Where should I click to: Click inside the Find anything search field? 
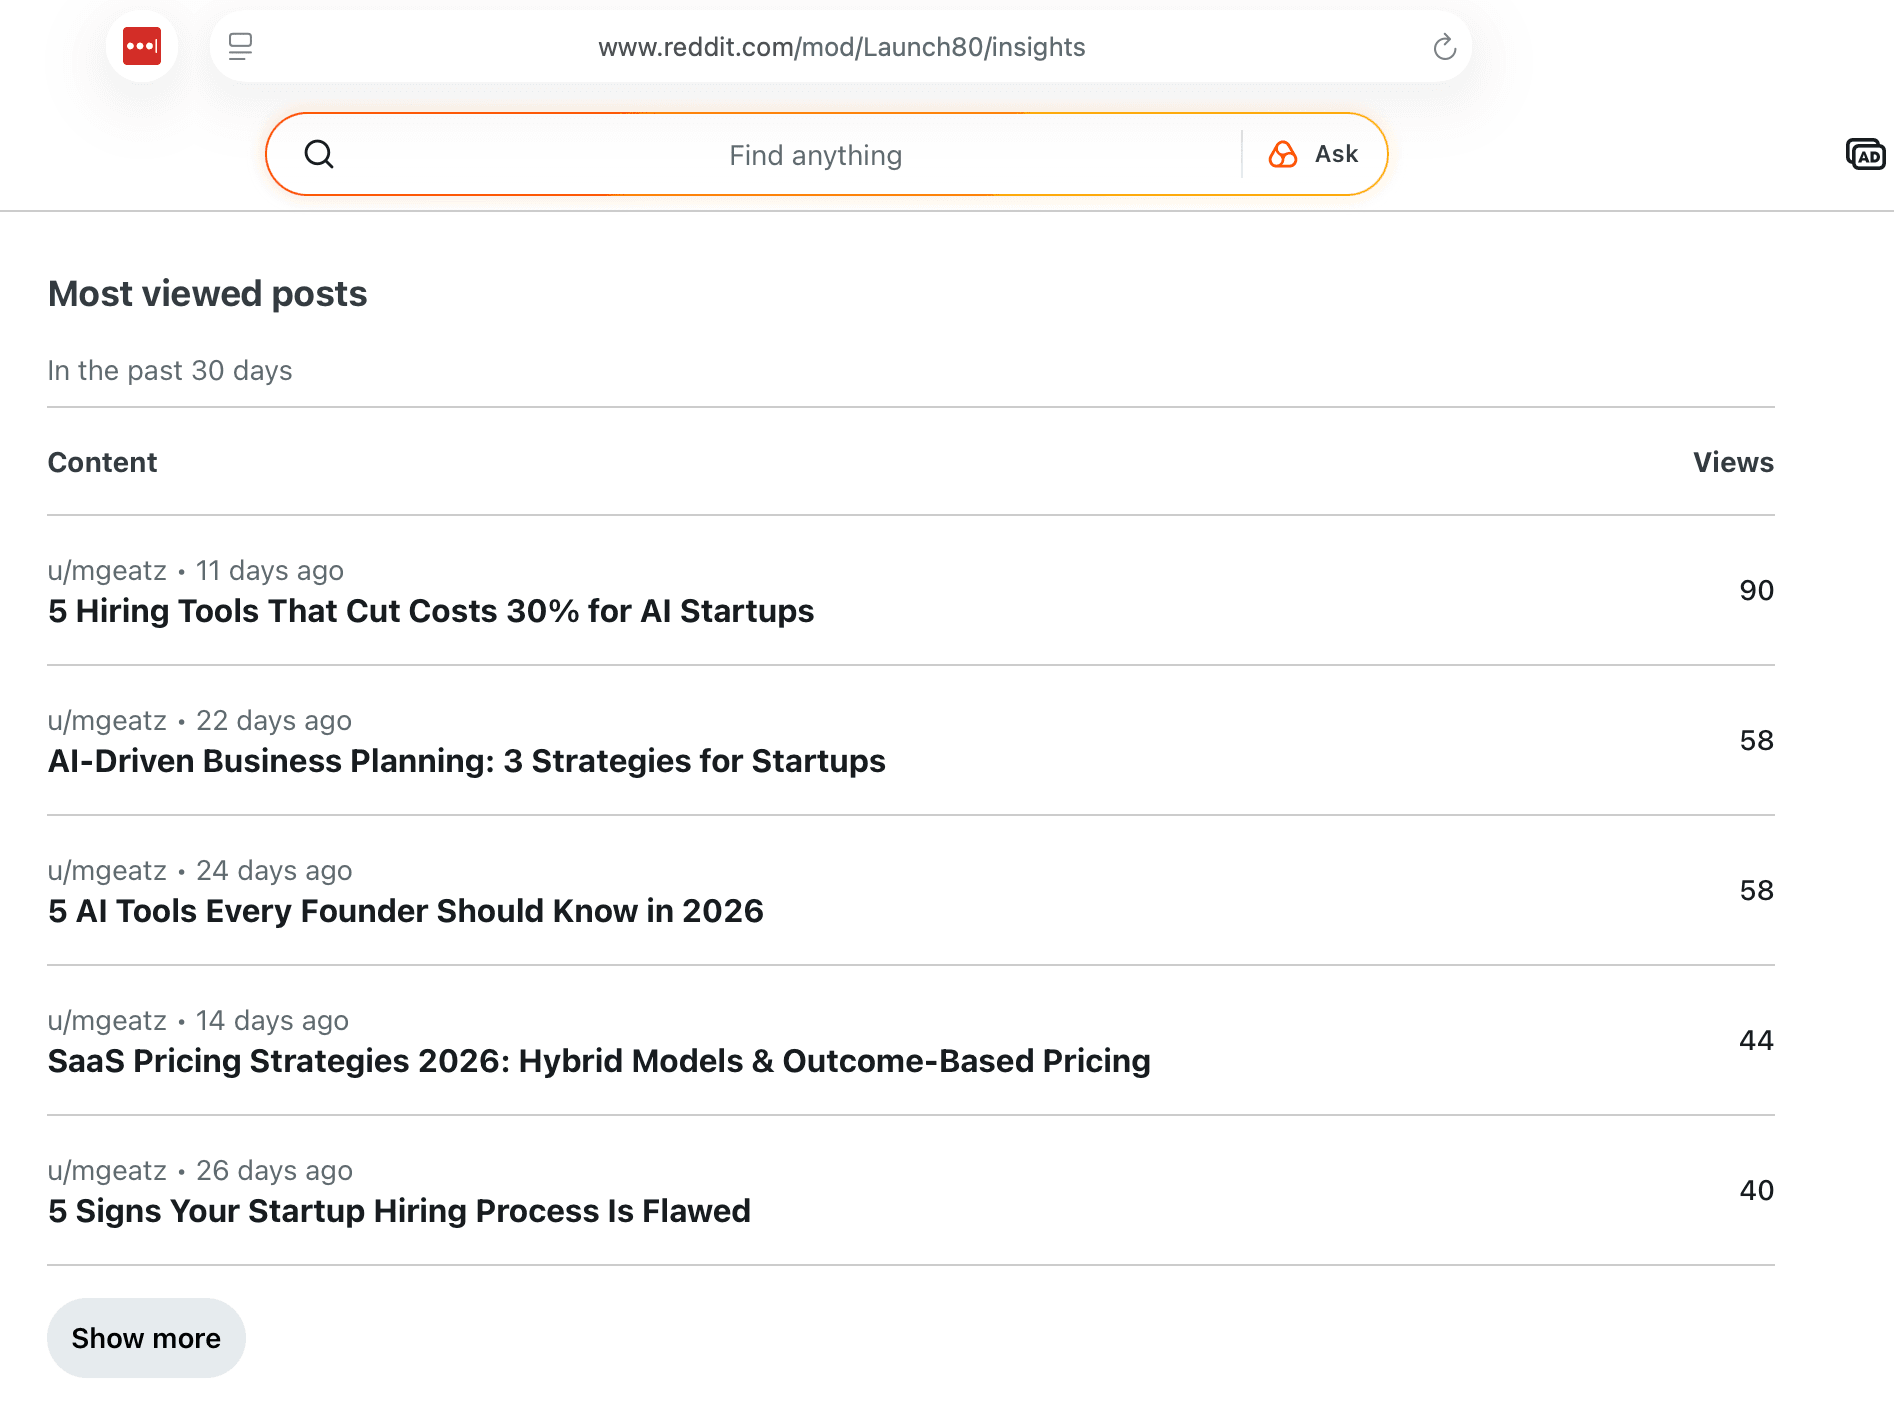815,154
